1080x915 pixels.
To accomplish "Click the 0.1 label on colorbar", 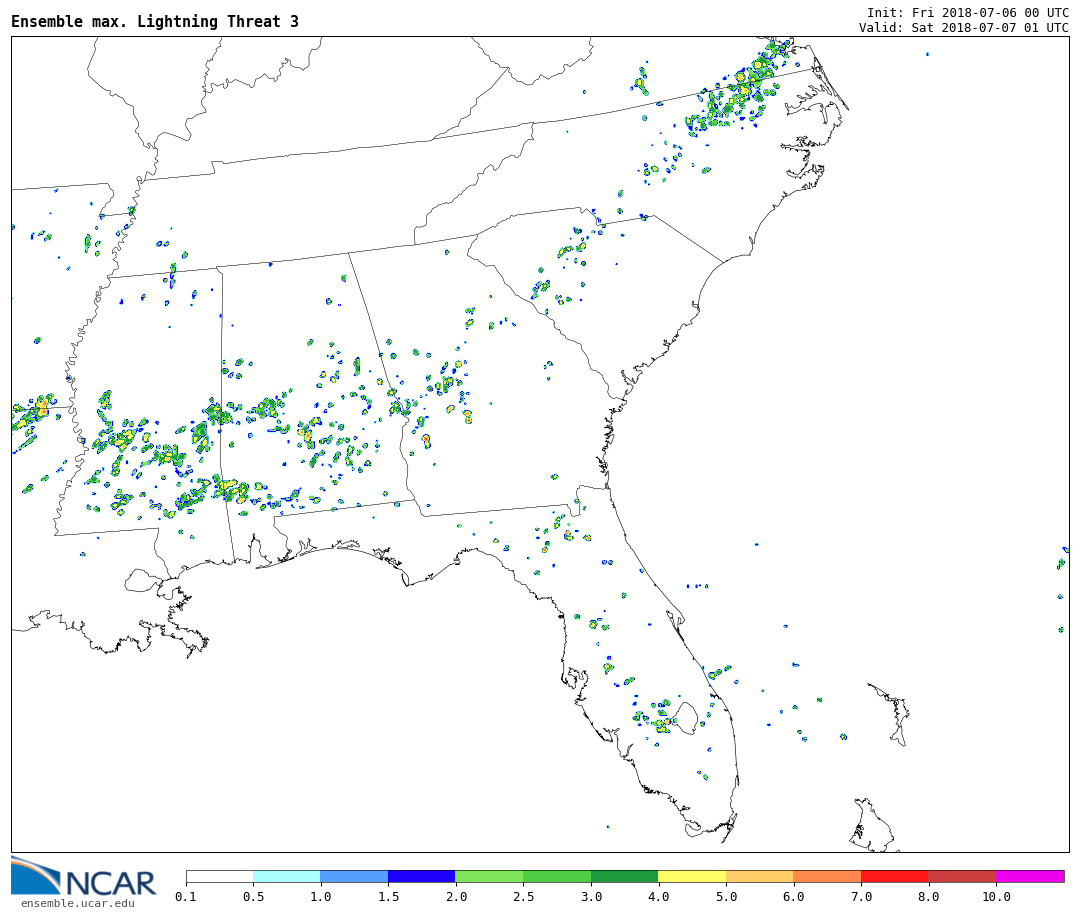I will coord(186,897).
